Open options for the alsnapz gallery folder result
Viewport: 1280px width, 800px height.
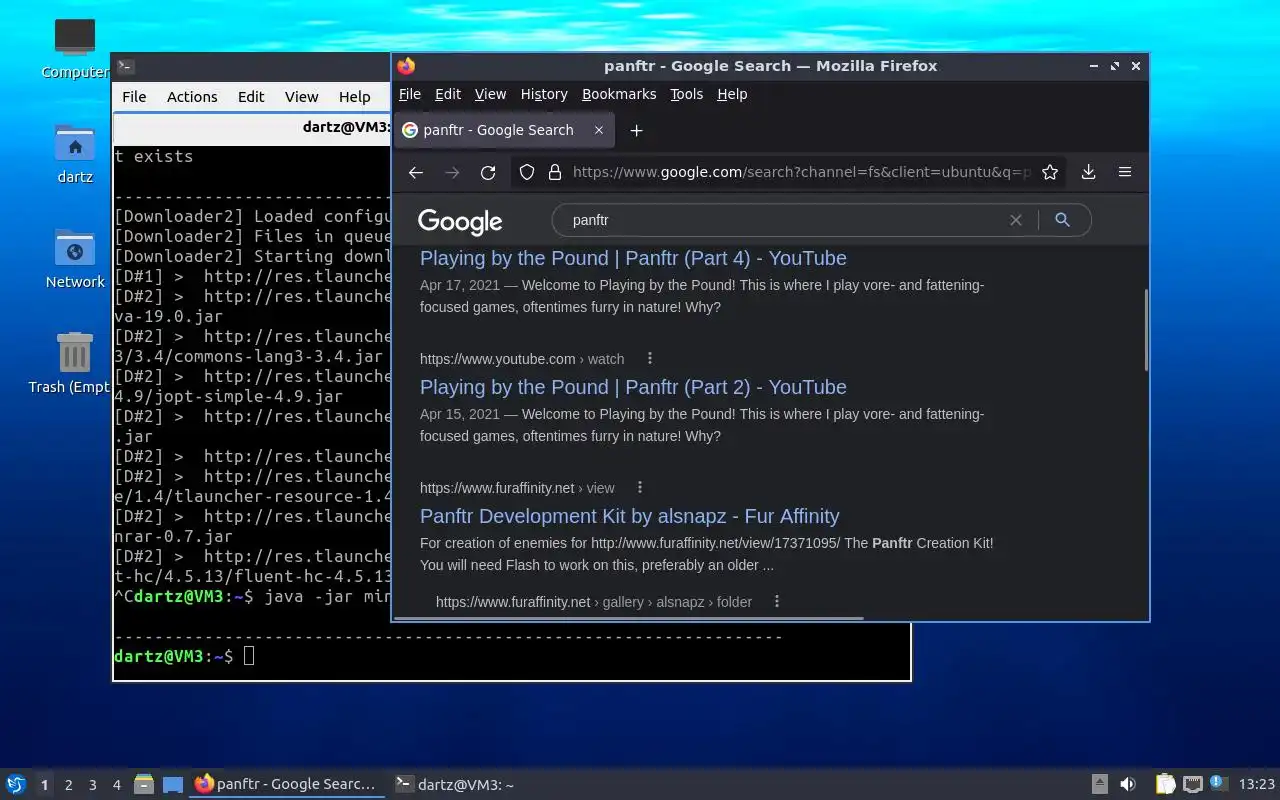777,601
